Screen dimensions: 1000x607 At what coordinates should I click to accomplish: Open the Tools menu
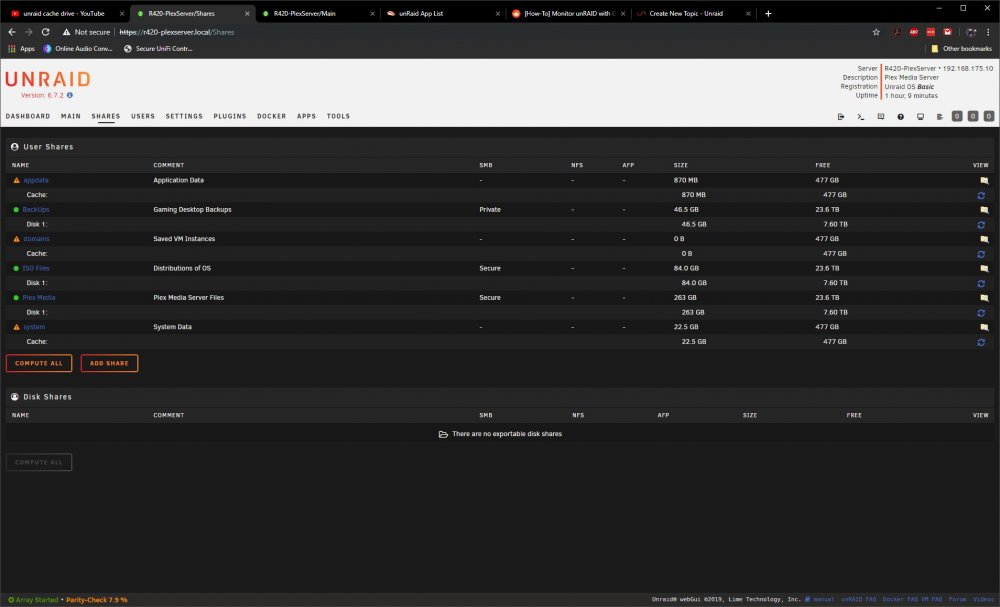pyautogui.click(x=338, y=117)
